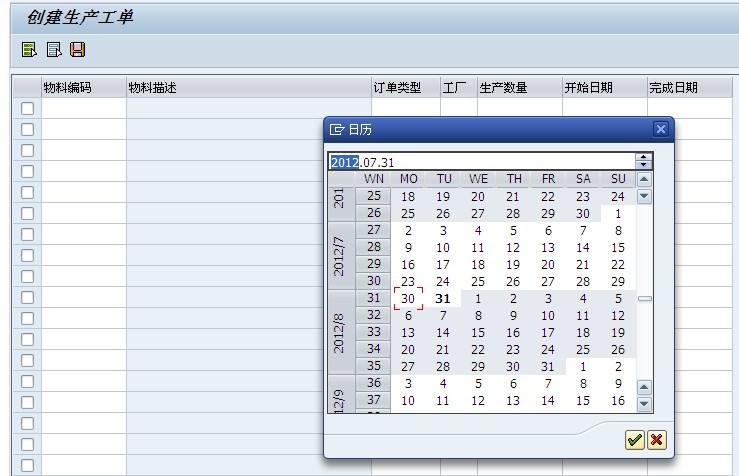Click the SU weekday header in calendar

click(x=618, y=179)
